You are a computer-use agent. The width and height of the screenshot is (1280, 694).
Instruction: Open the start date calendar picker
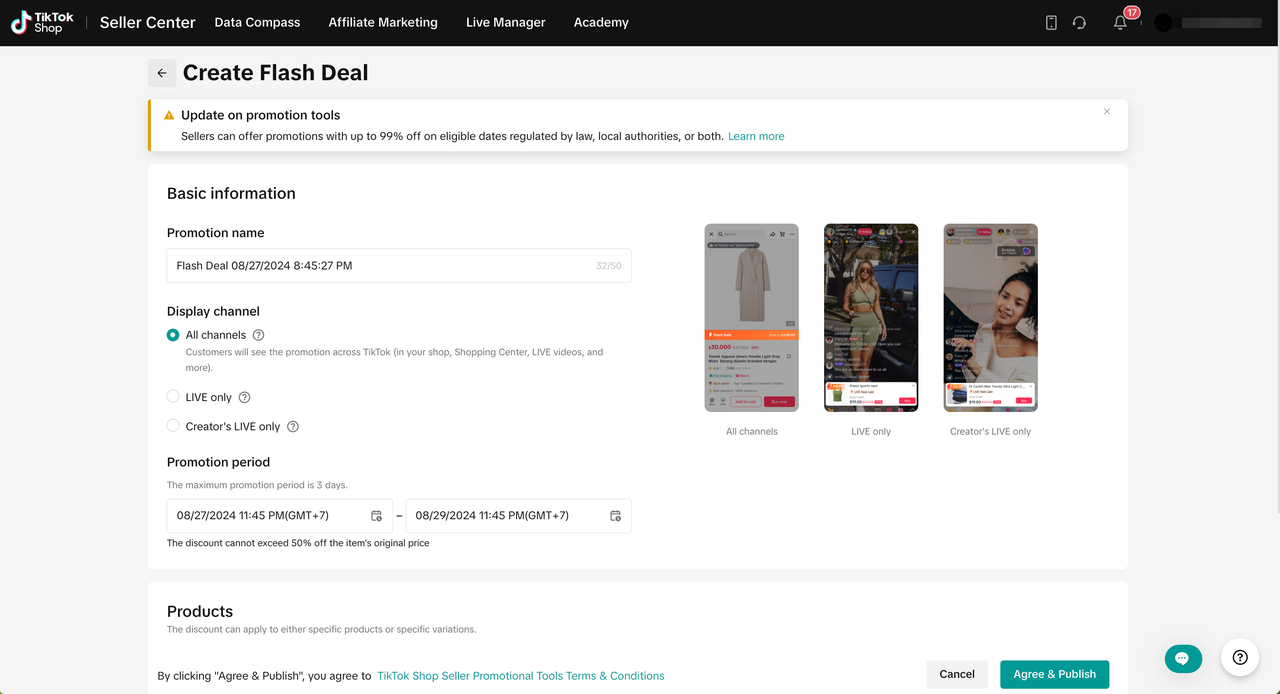coord(376,516)
